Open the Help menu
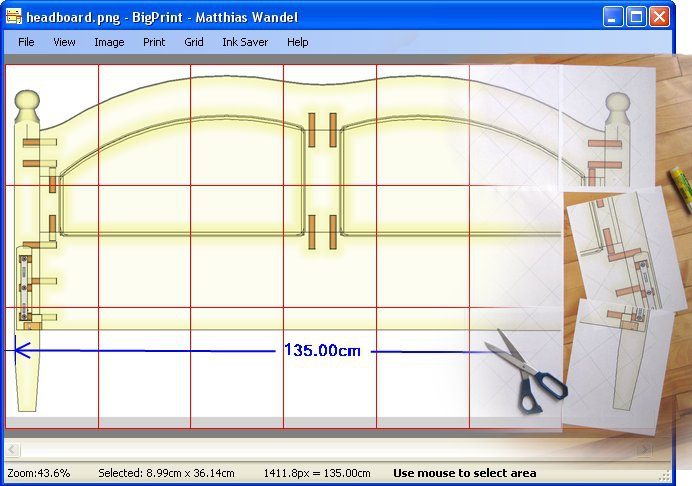692x486 pixels. [297, 42]
